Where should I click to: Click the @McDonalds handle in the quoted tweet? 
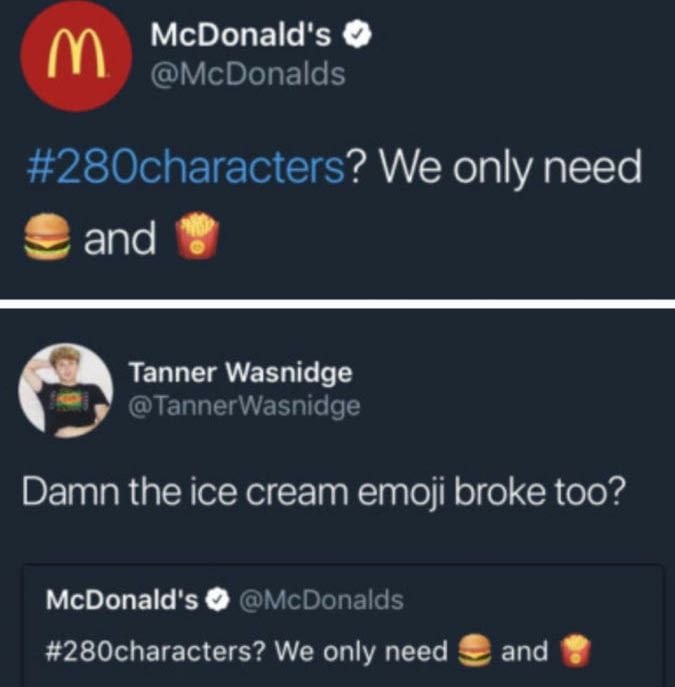coord(321,599)
